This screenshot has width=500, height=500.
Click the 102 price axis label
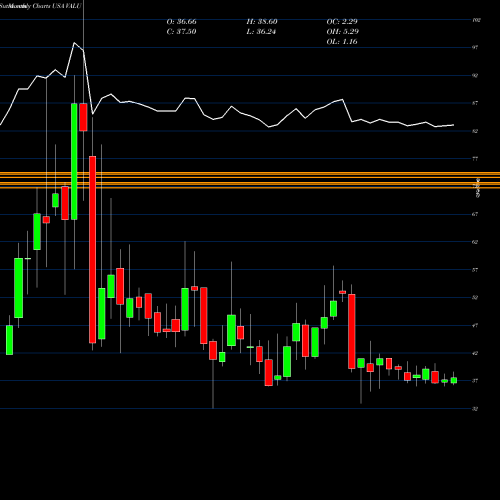coord(476,20)
